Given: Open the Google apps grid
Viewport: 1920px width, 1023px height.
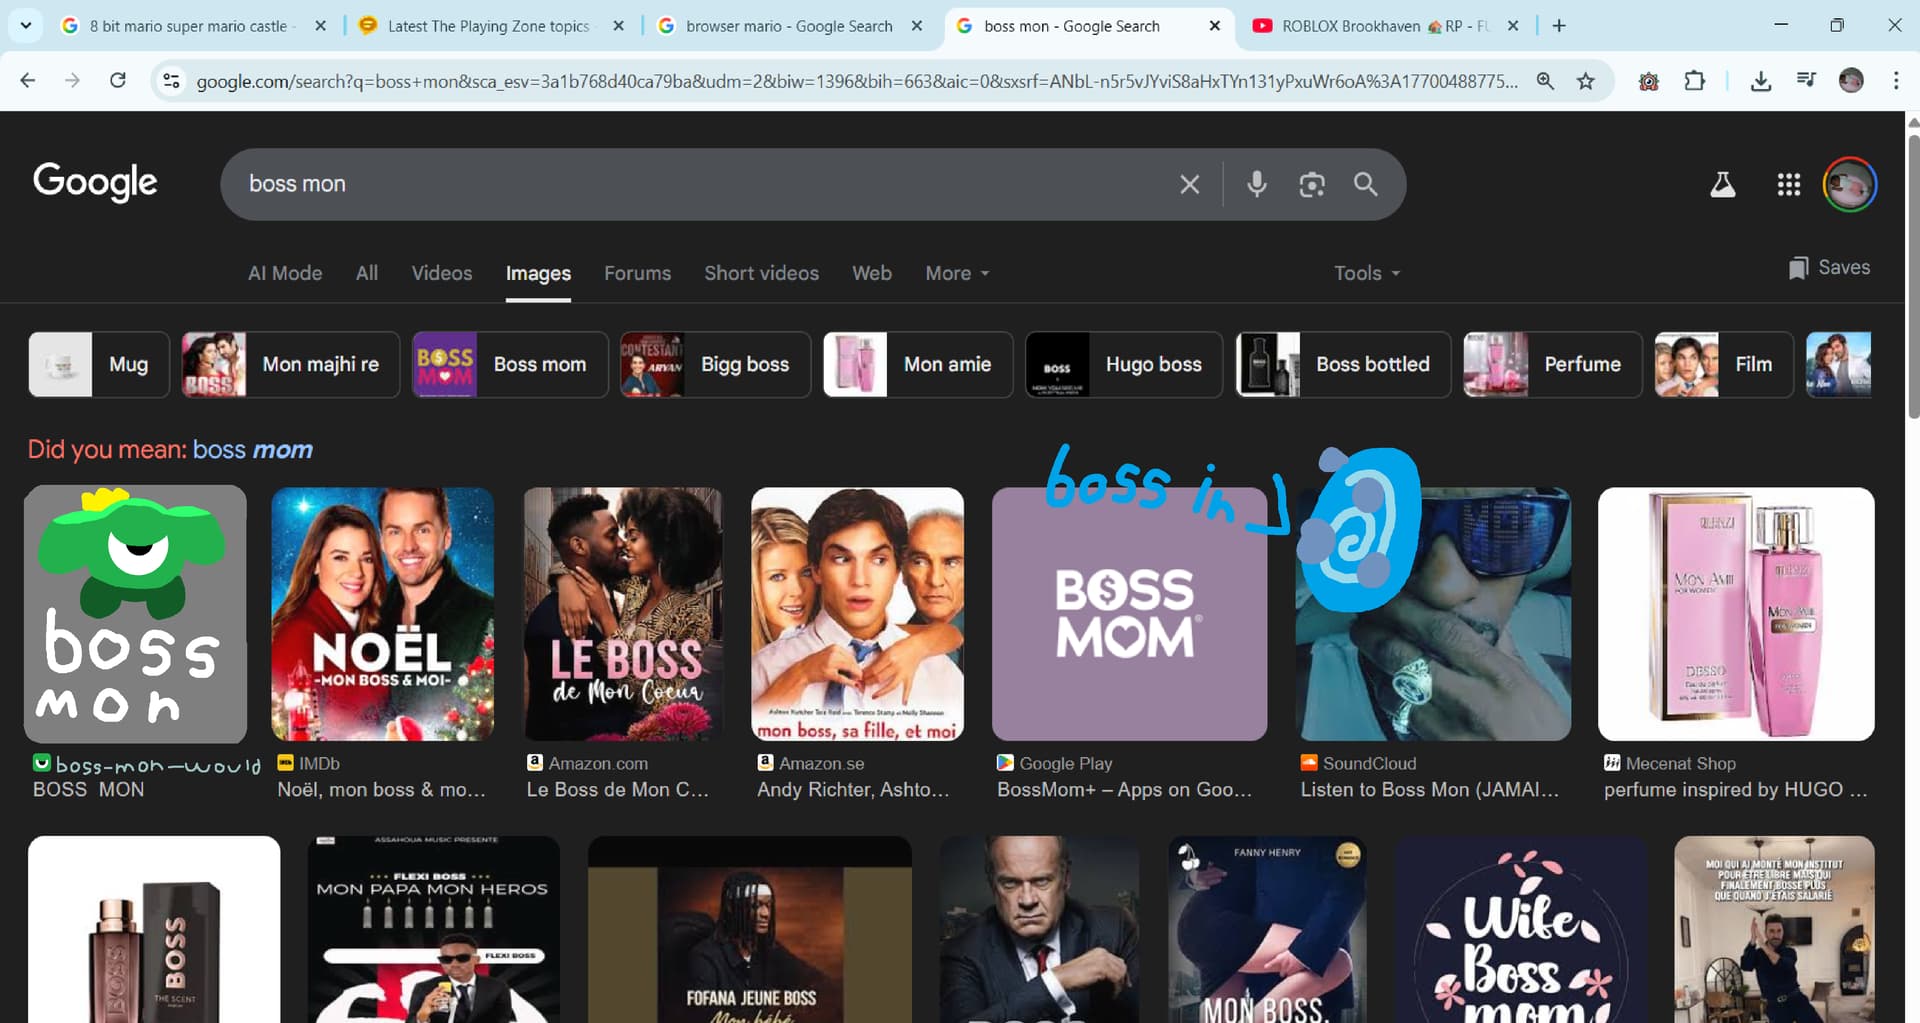Looking at the screenshot, I should pyautogui.click(x=1788, y=184).
